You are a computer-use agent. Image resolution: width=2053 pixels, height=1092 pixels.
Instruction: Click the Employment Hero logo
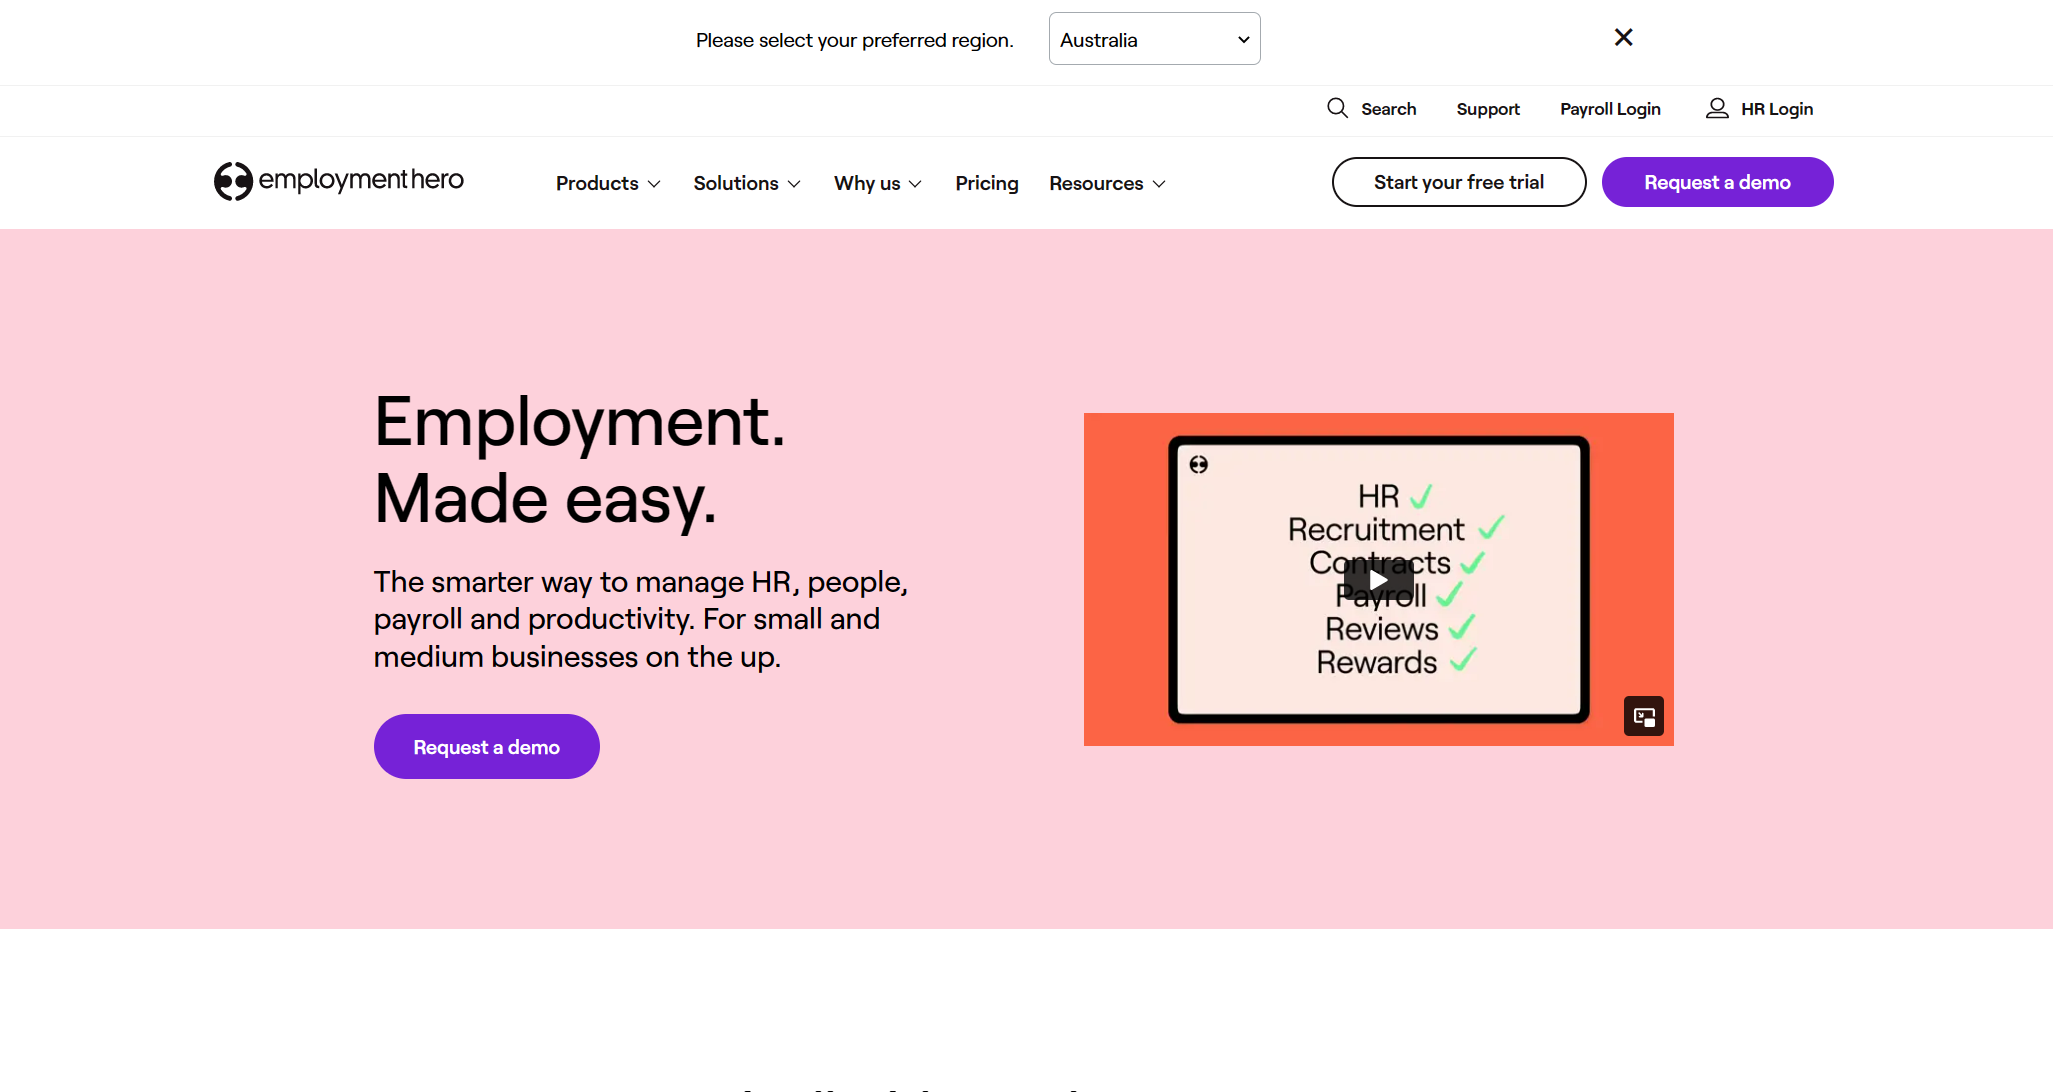coord(339,181)
